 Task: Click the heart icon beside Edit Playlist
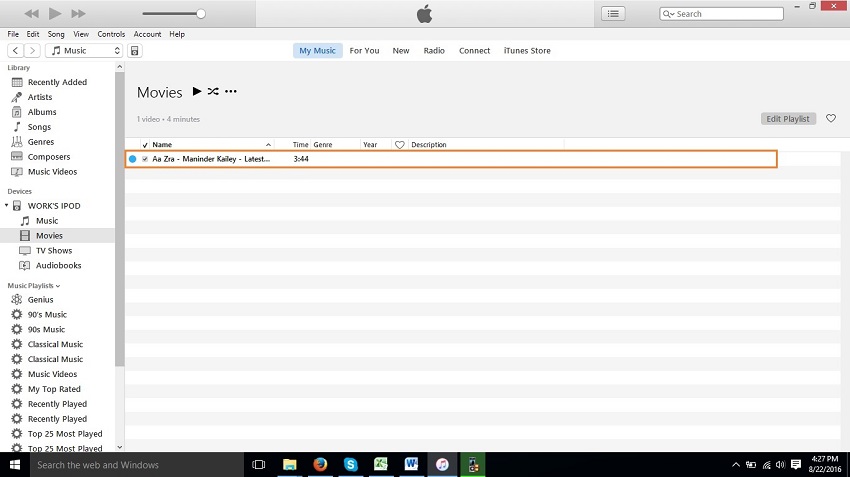click(x=830, y=119)
